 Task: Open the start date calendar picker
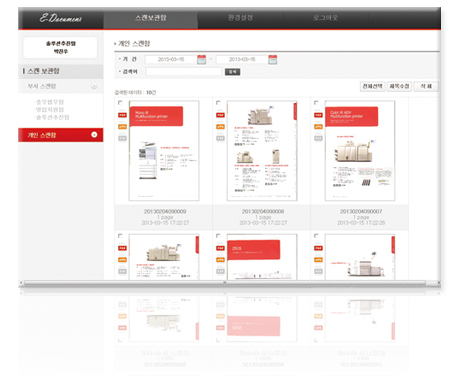pyautogui.click(x=201, y=60)
